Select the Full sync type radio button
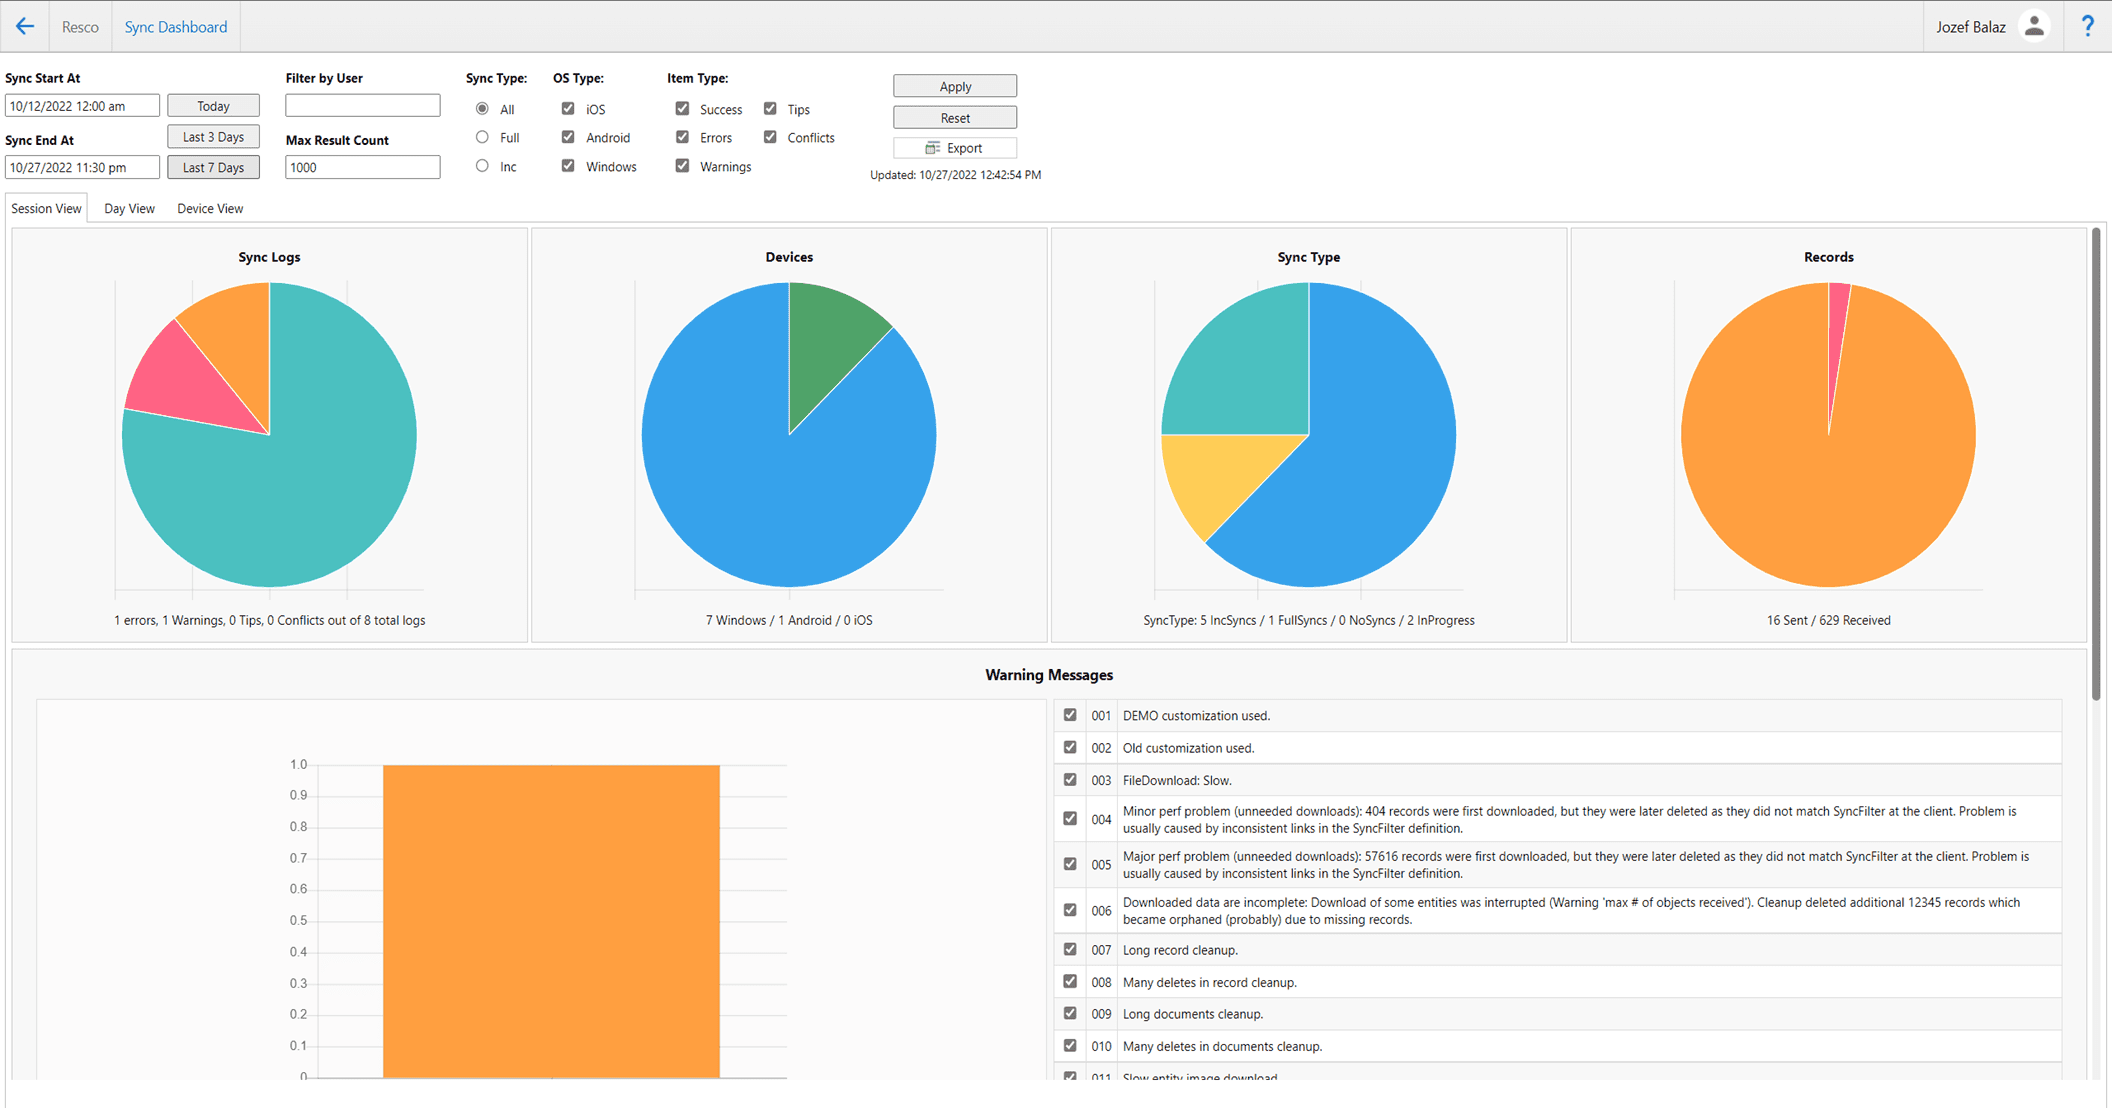Screen dimensions: 2112x1108 (x=481, y=137)
